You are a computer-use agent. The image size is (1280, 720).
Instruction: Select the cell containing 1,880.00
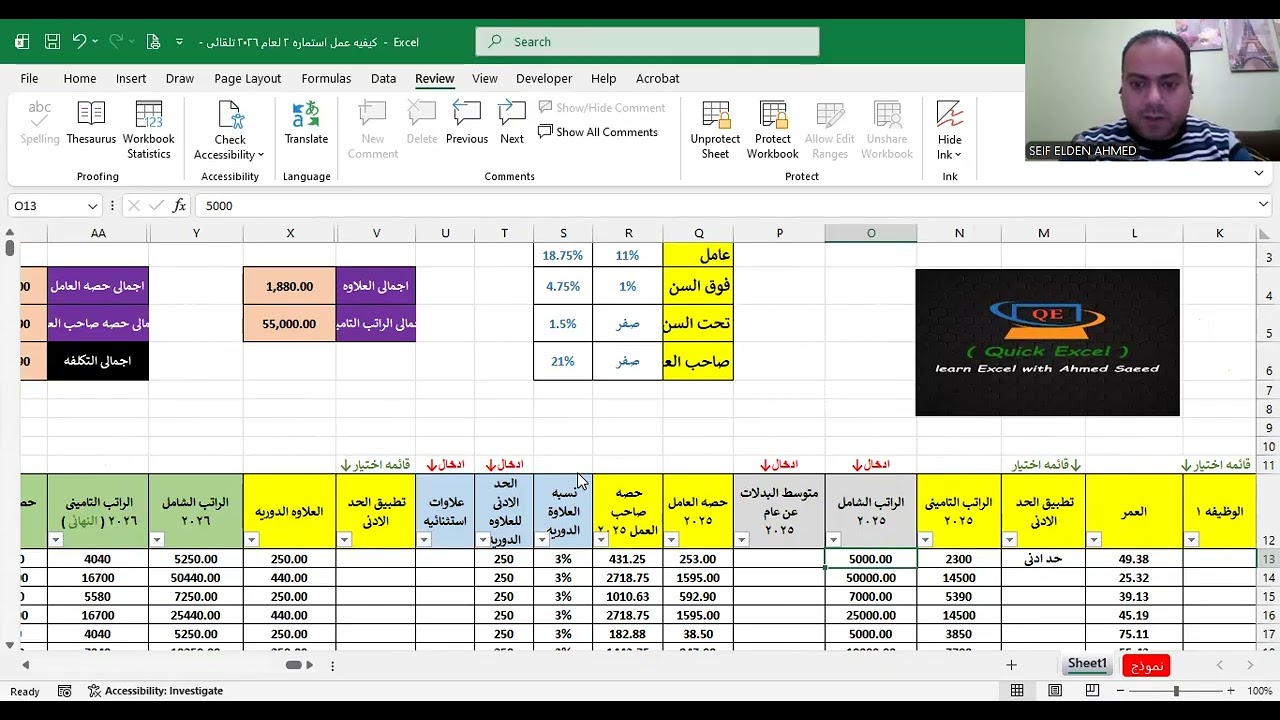click(290, 286)
